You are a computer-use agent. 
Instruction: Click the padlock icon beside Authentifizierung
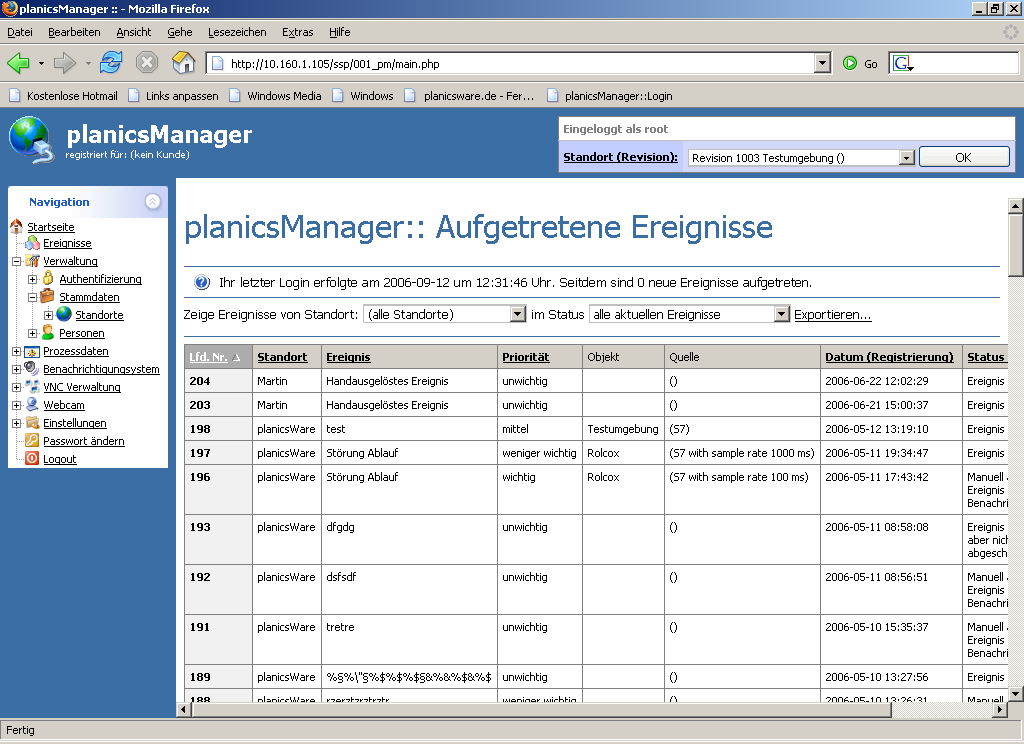[48, 278]
